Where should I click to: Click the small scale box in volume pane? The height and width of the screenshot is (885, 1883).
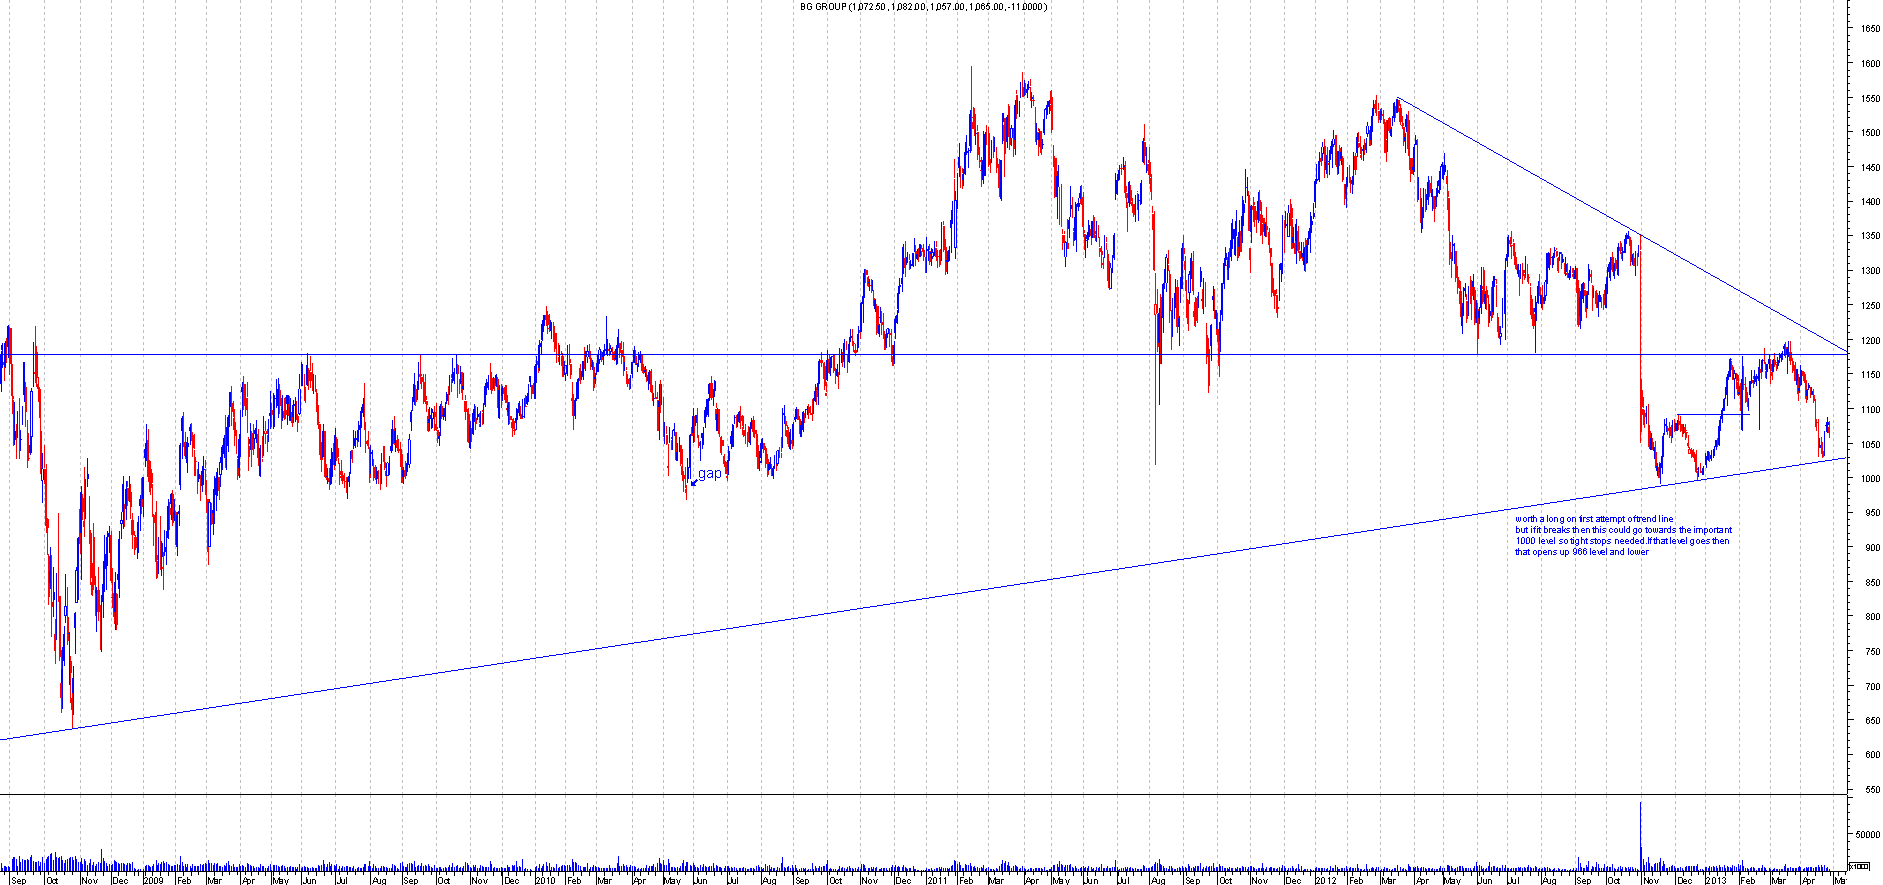(1859, 866)
